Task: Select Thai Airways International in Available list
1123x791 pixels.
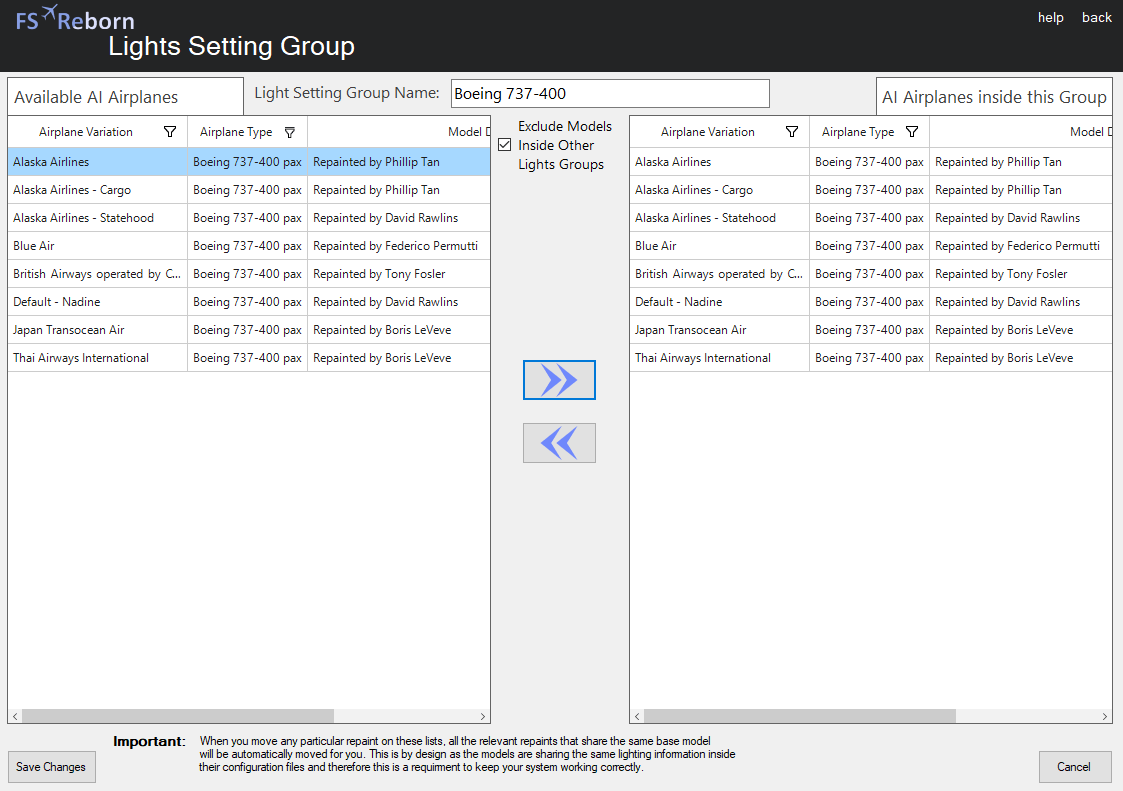Action: point(249,358)
